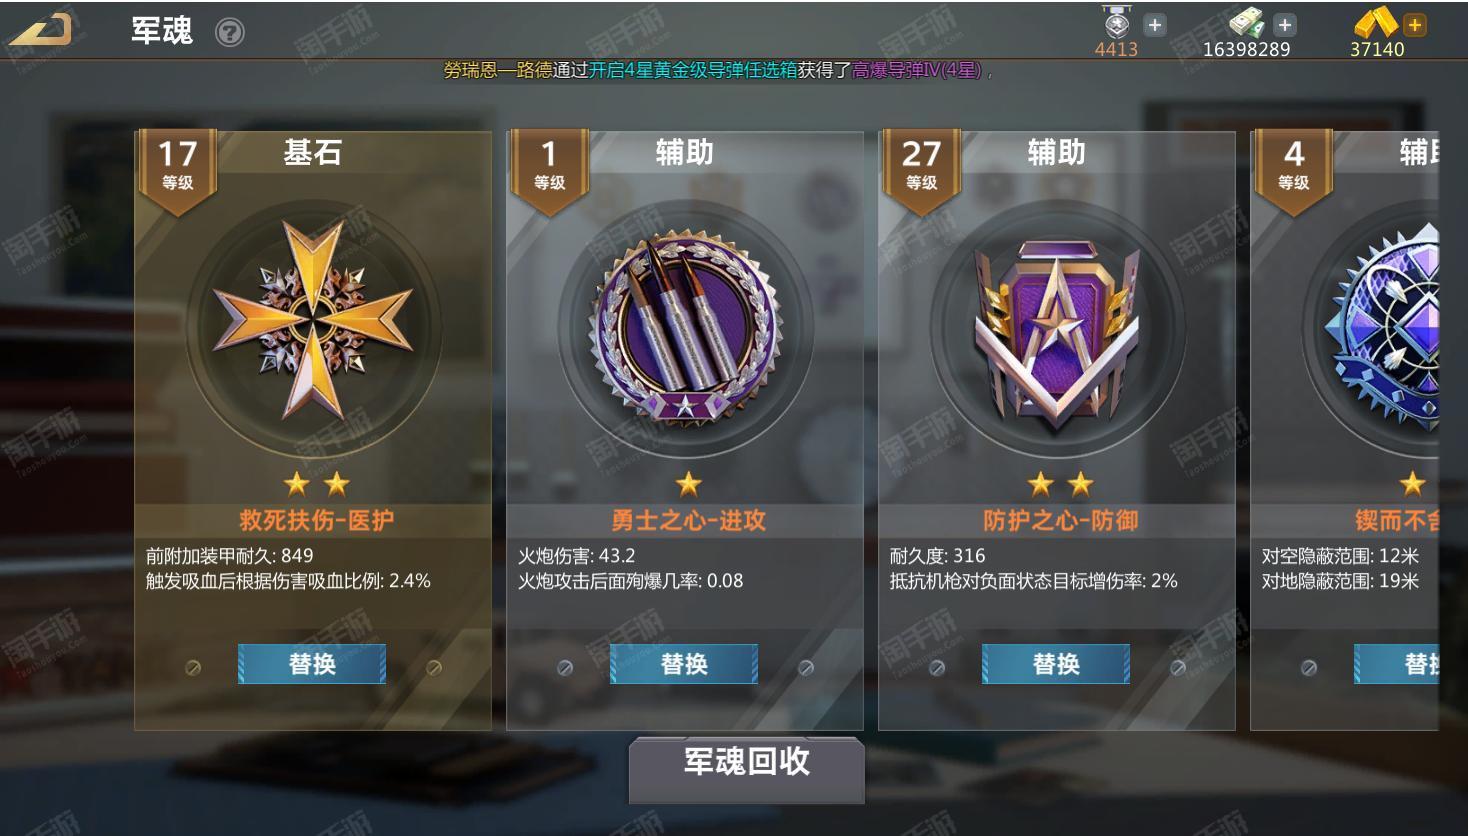Image resolution: width=1468 pixels, height=836 pixels.
Task: Click 替换 on the 勇士之心-进攻 card
Action: [684, 664]
